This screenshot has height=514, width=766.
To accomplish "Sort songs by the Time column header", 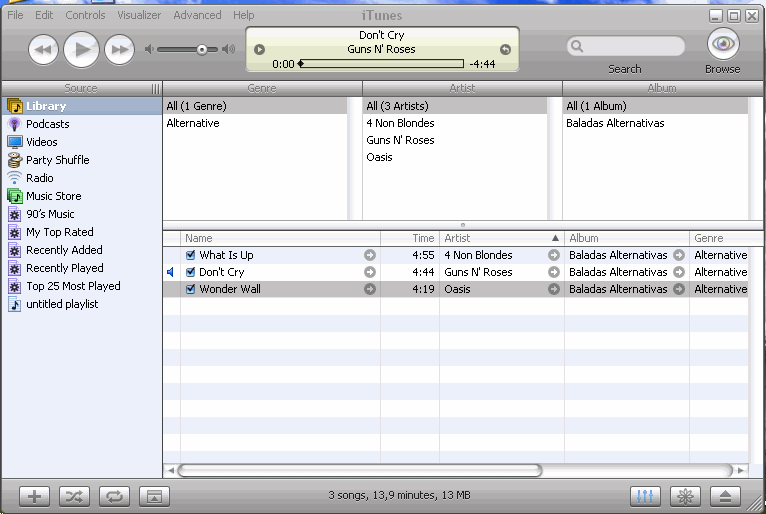I will coord(410,238).
